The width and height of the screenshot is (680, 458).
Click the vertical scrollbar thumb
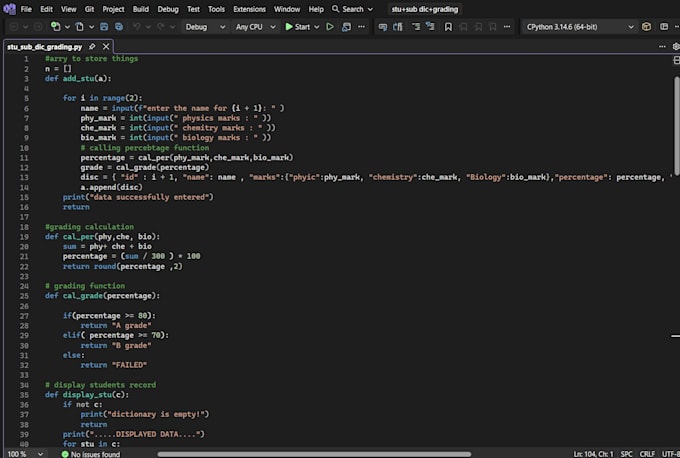[x=677, y=126]
